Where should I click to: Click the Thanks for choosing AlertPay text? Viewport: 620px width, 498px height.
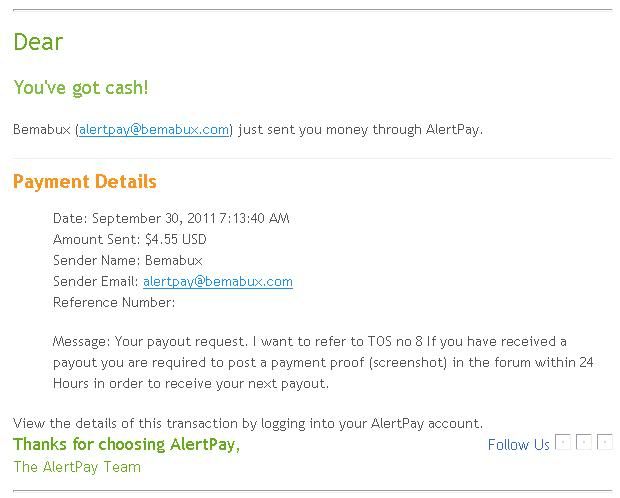tap(127, 445)
